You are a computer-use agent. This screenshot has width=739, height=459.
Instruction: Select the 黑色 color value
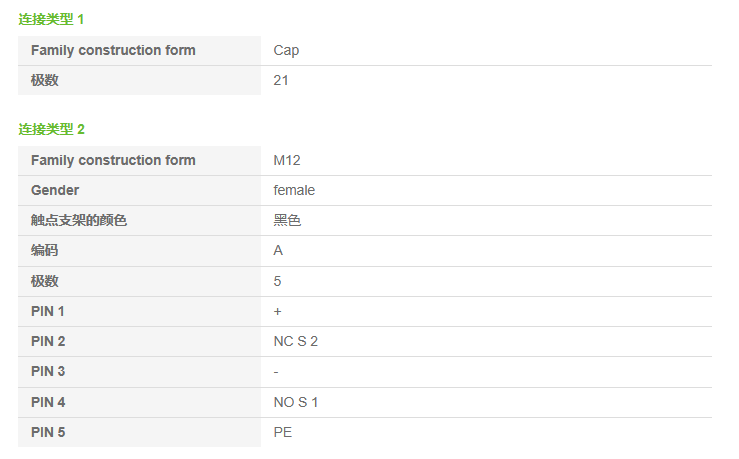pyautogui.click(x=287, y=220)
